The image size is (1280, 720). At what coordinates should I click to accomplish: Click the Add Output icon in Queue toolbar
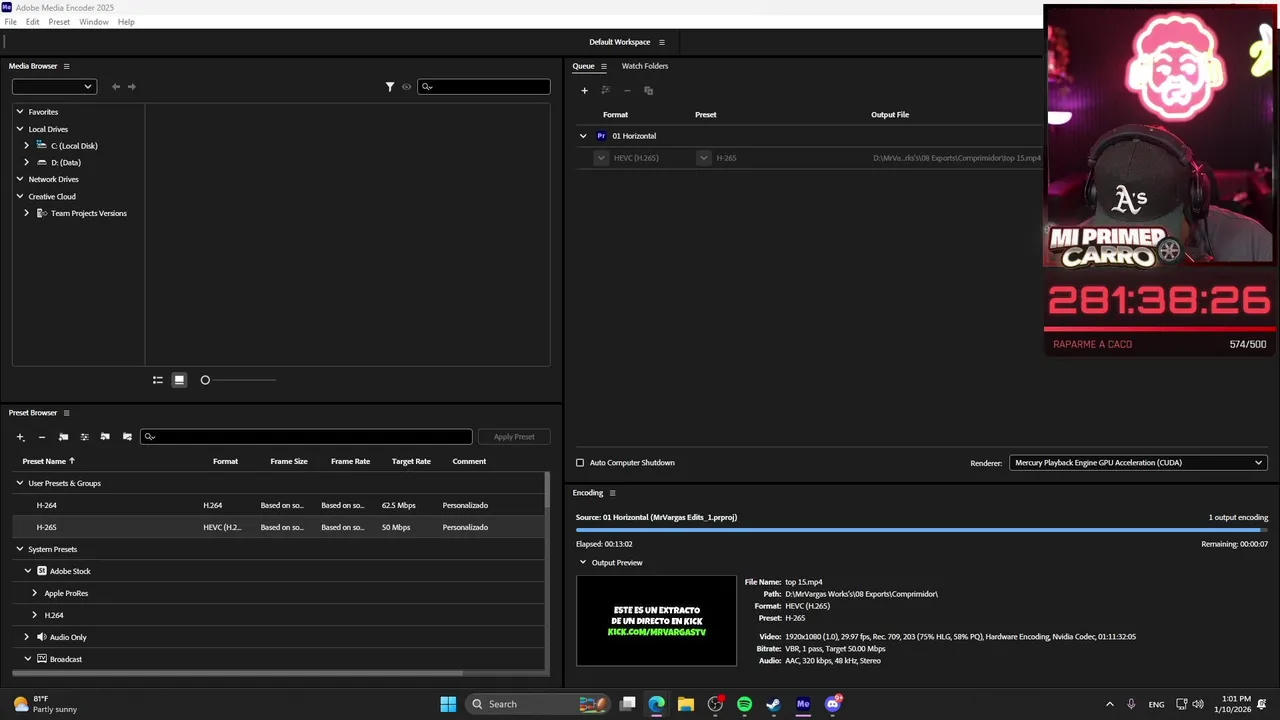click(605, 90)
